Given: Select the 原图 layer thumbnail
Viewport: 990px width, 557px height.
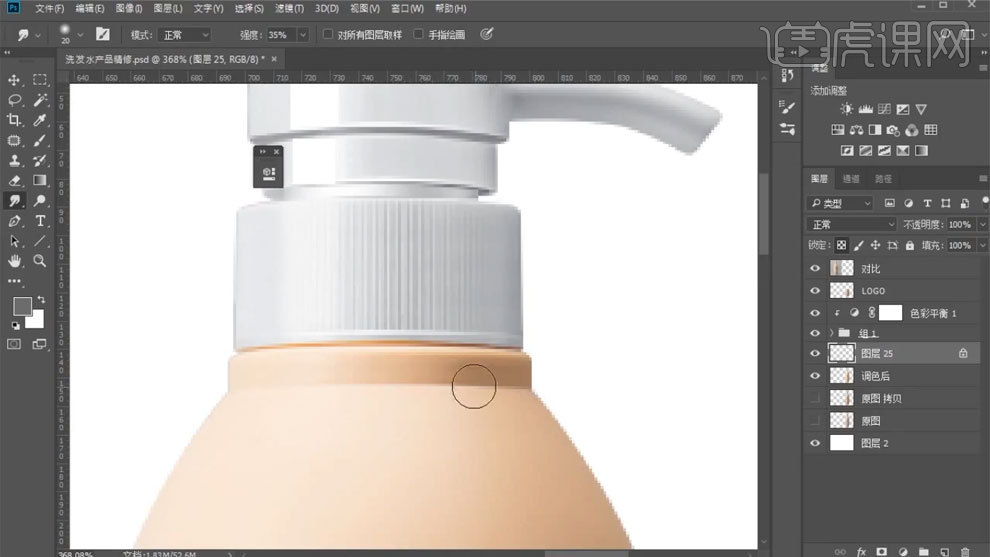Looking at the screenshot, I should pos(841,421).
